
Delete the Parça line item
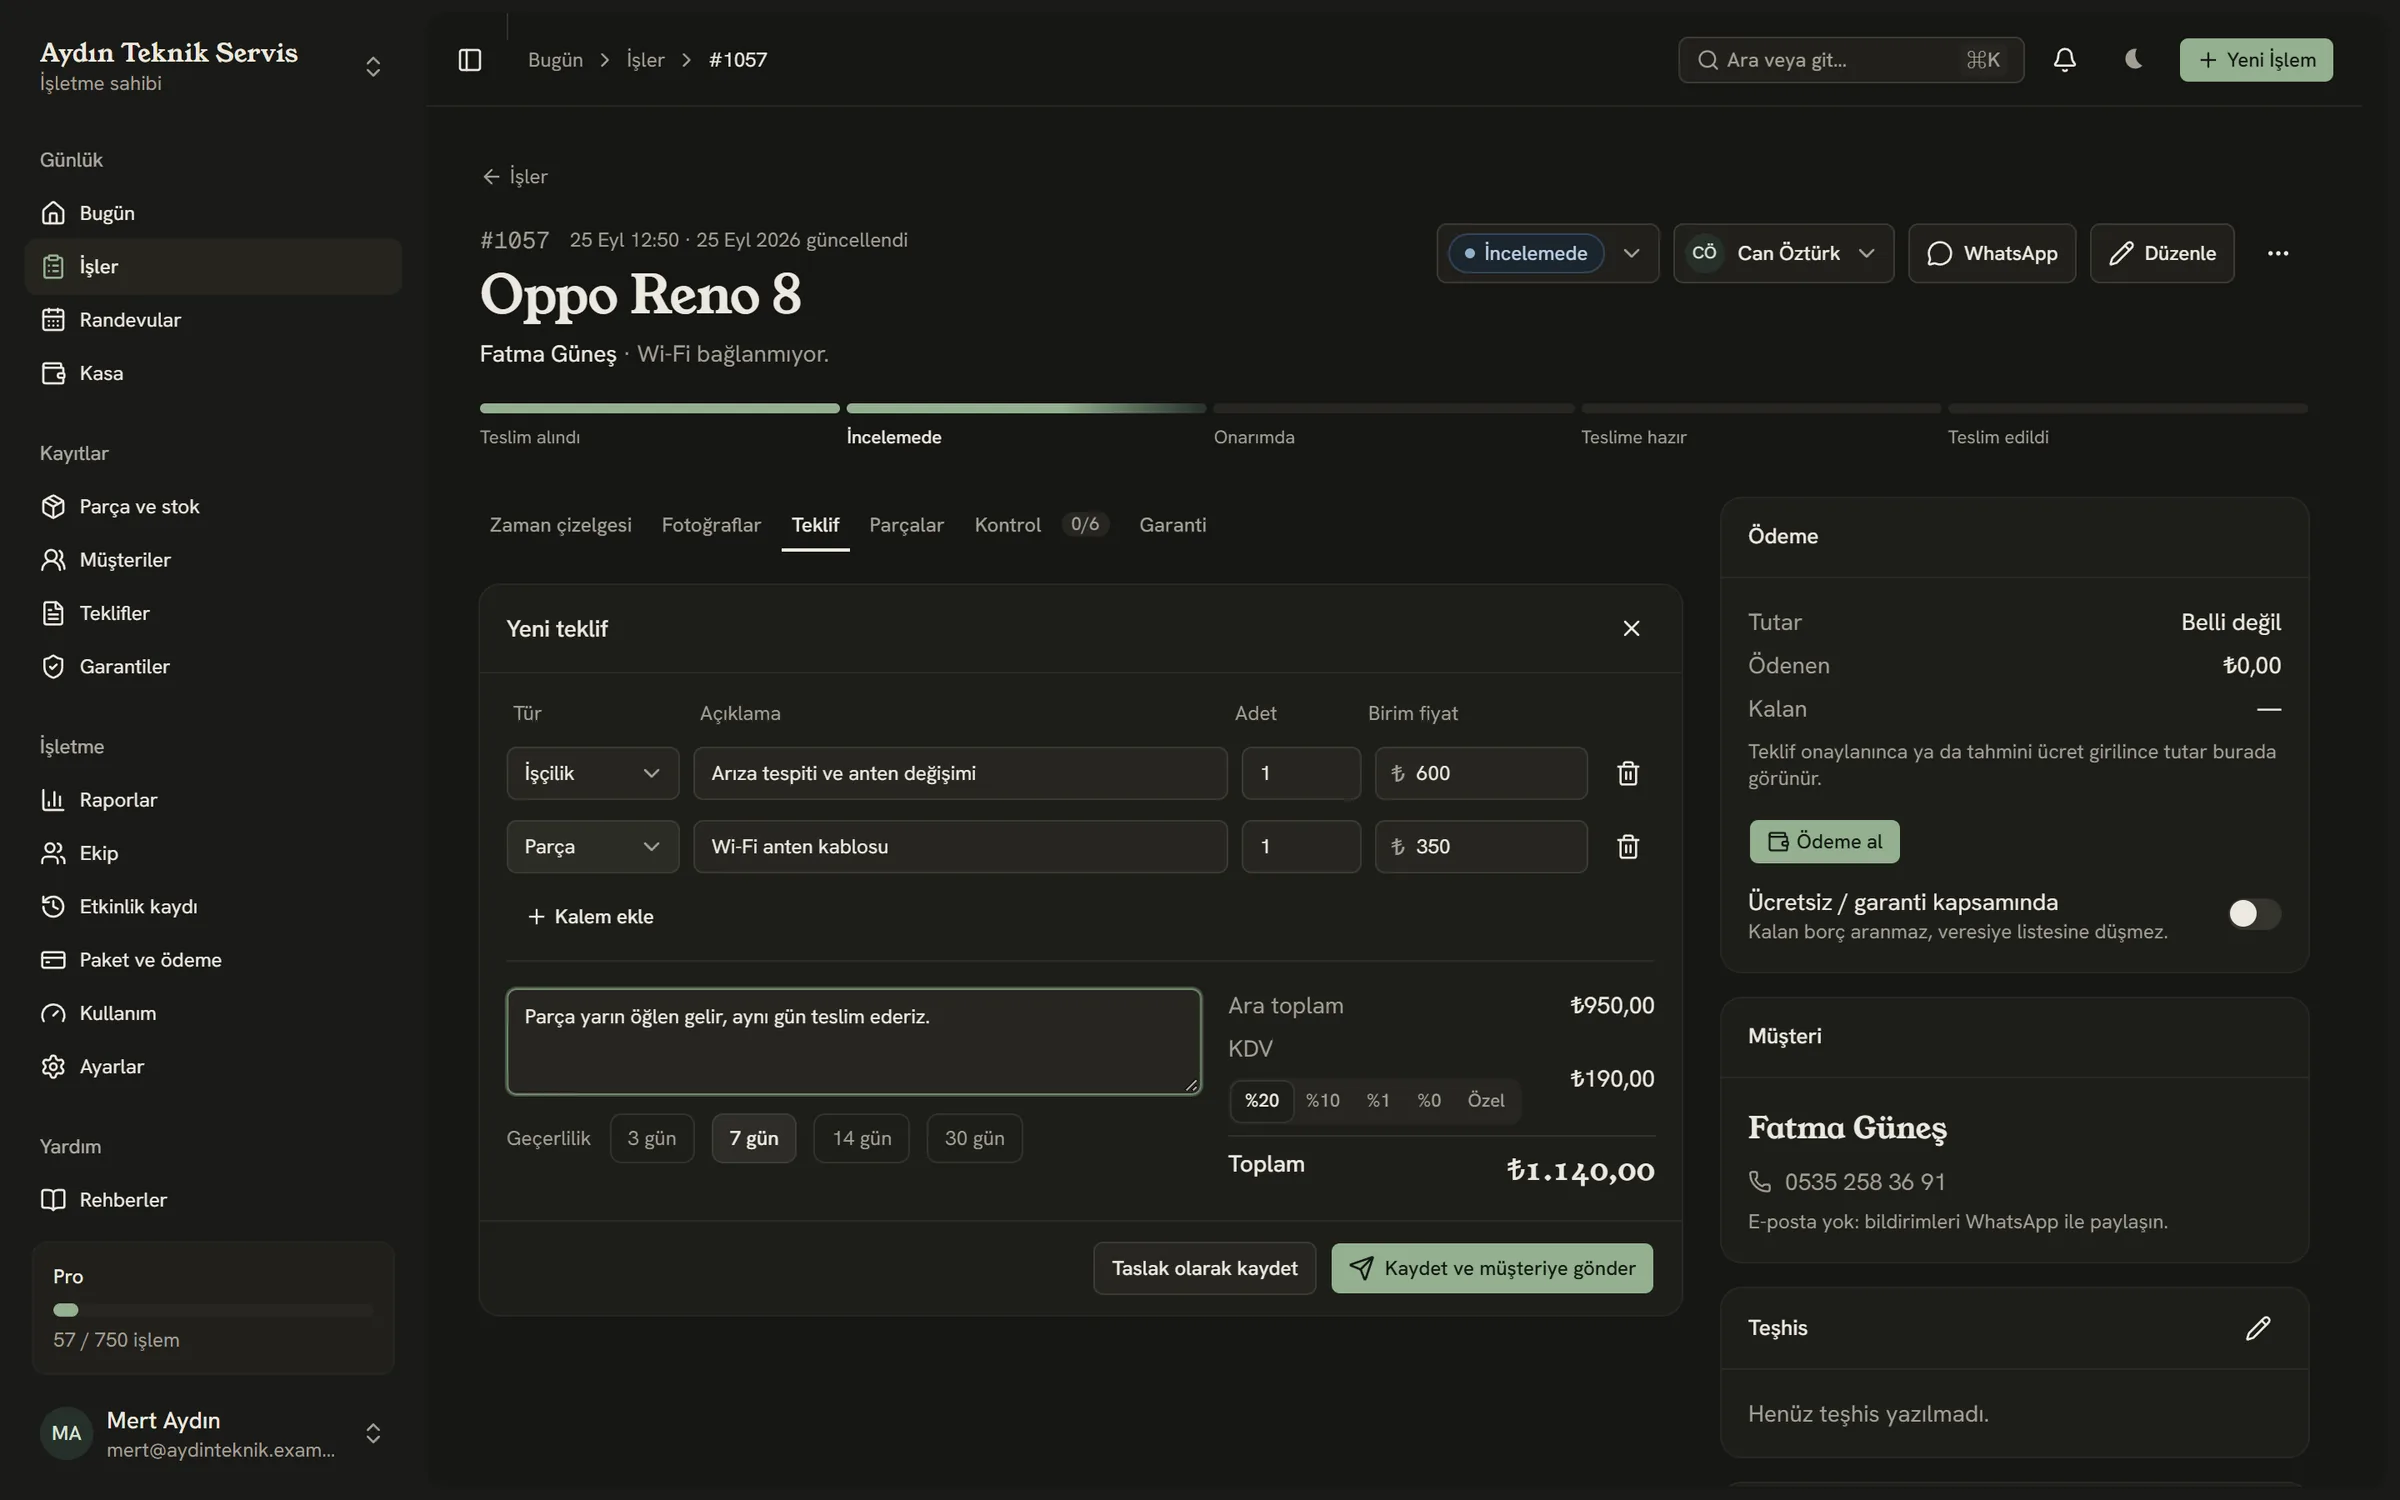pyautogui.click(x=1628, y=847)
